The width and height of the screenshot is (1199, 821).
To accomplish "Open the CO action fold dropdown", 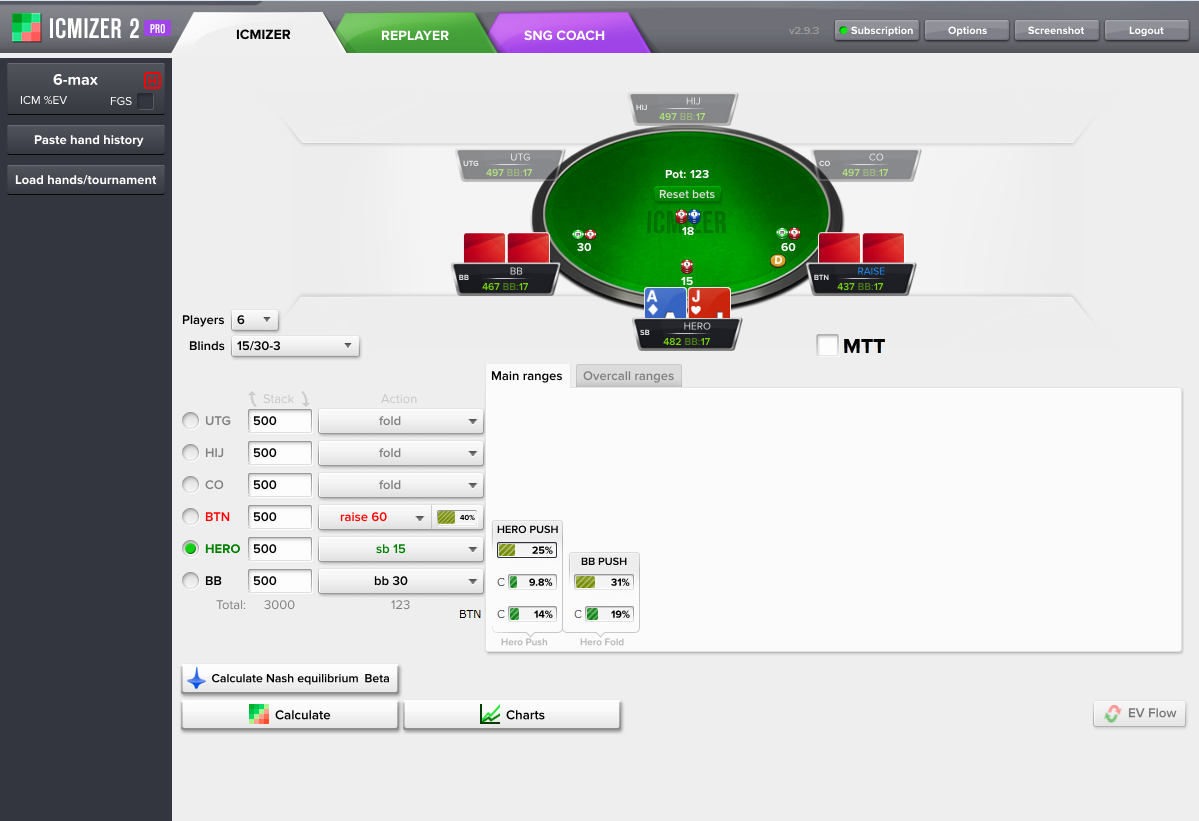I will pos(401,485).
